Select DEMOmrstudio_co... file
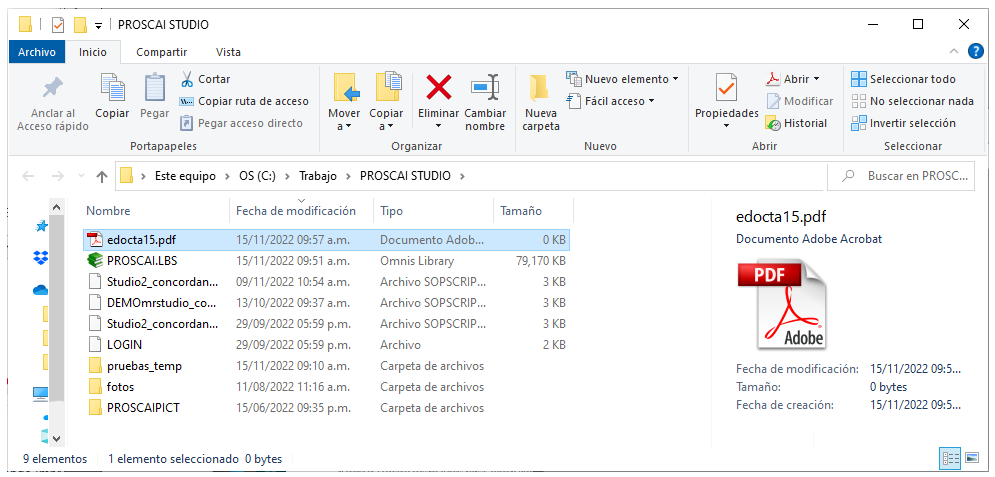The width and height of the screenshot is (995, 477). coord(327,303)
